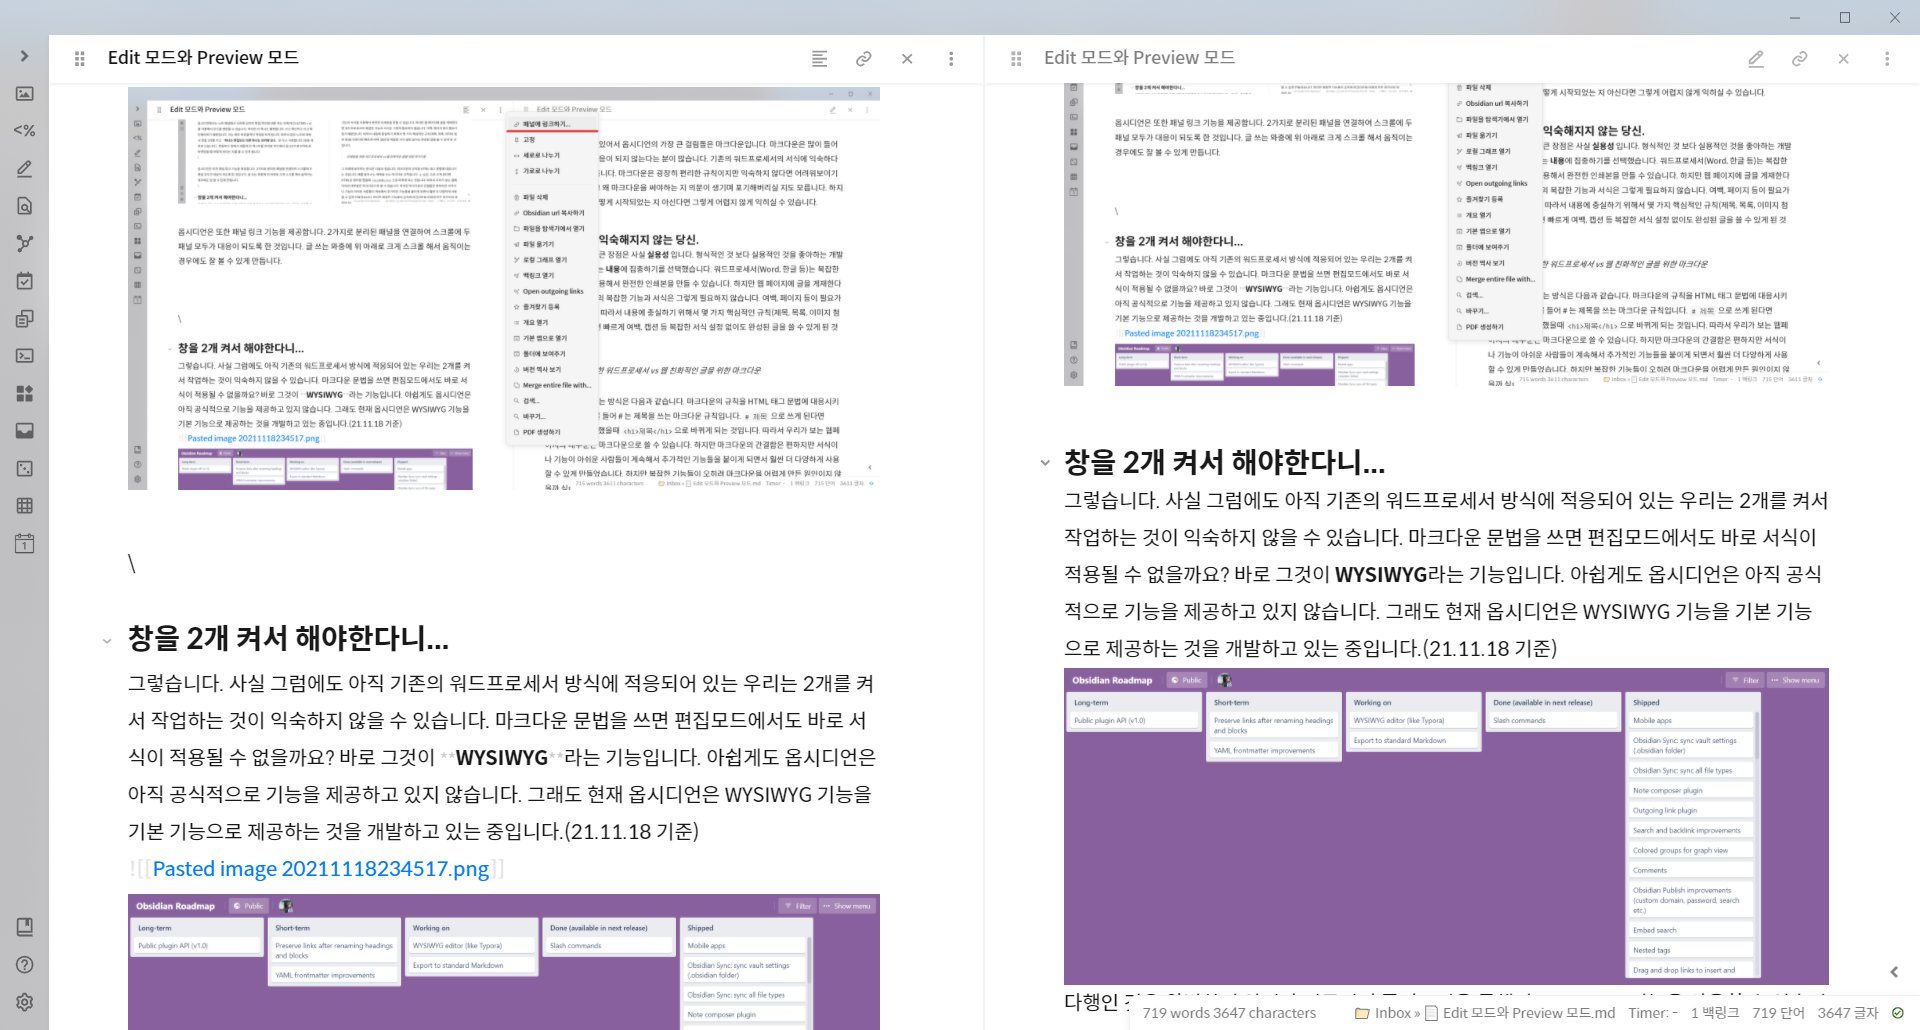Click the image icon in the ribbon

tap(25, 93)
